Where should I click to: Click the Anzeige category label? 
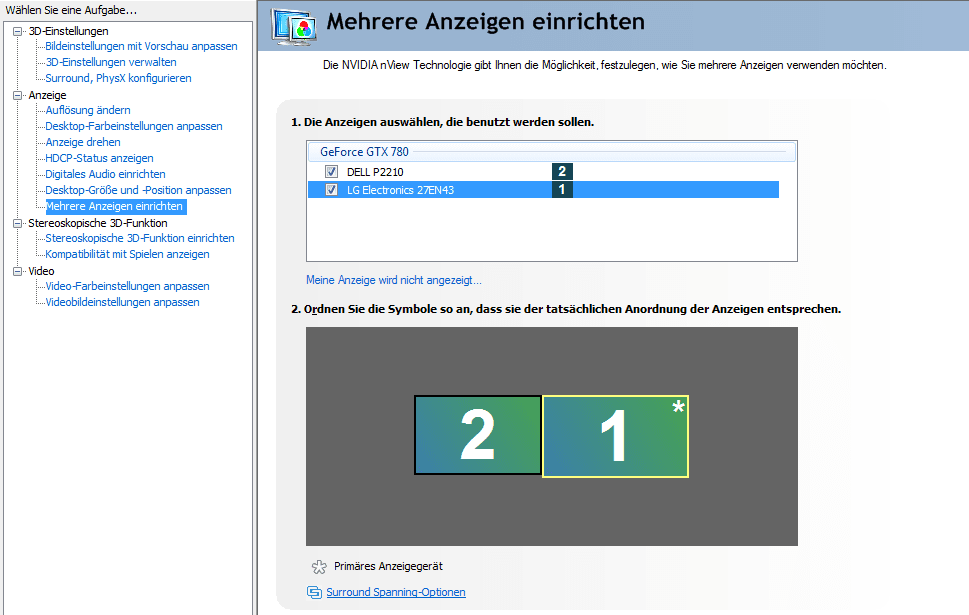pos(47,95)
